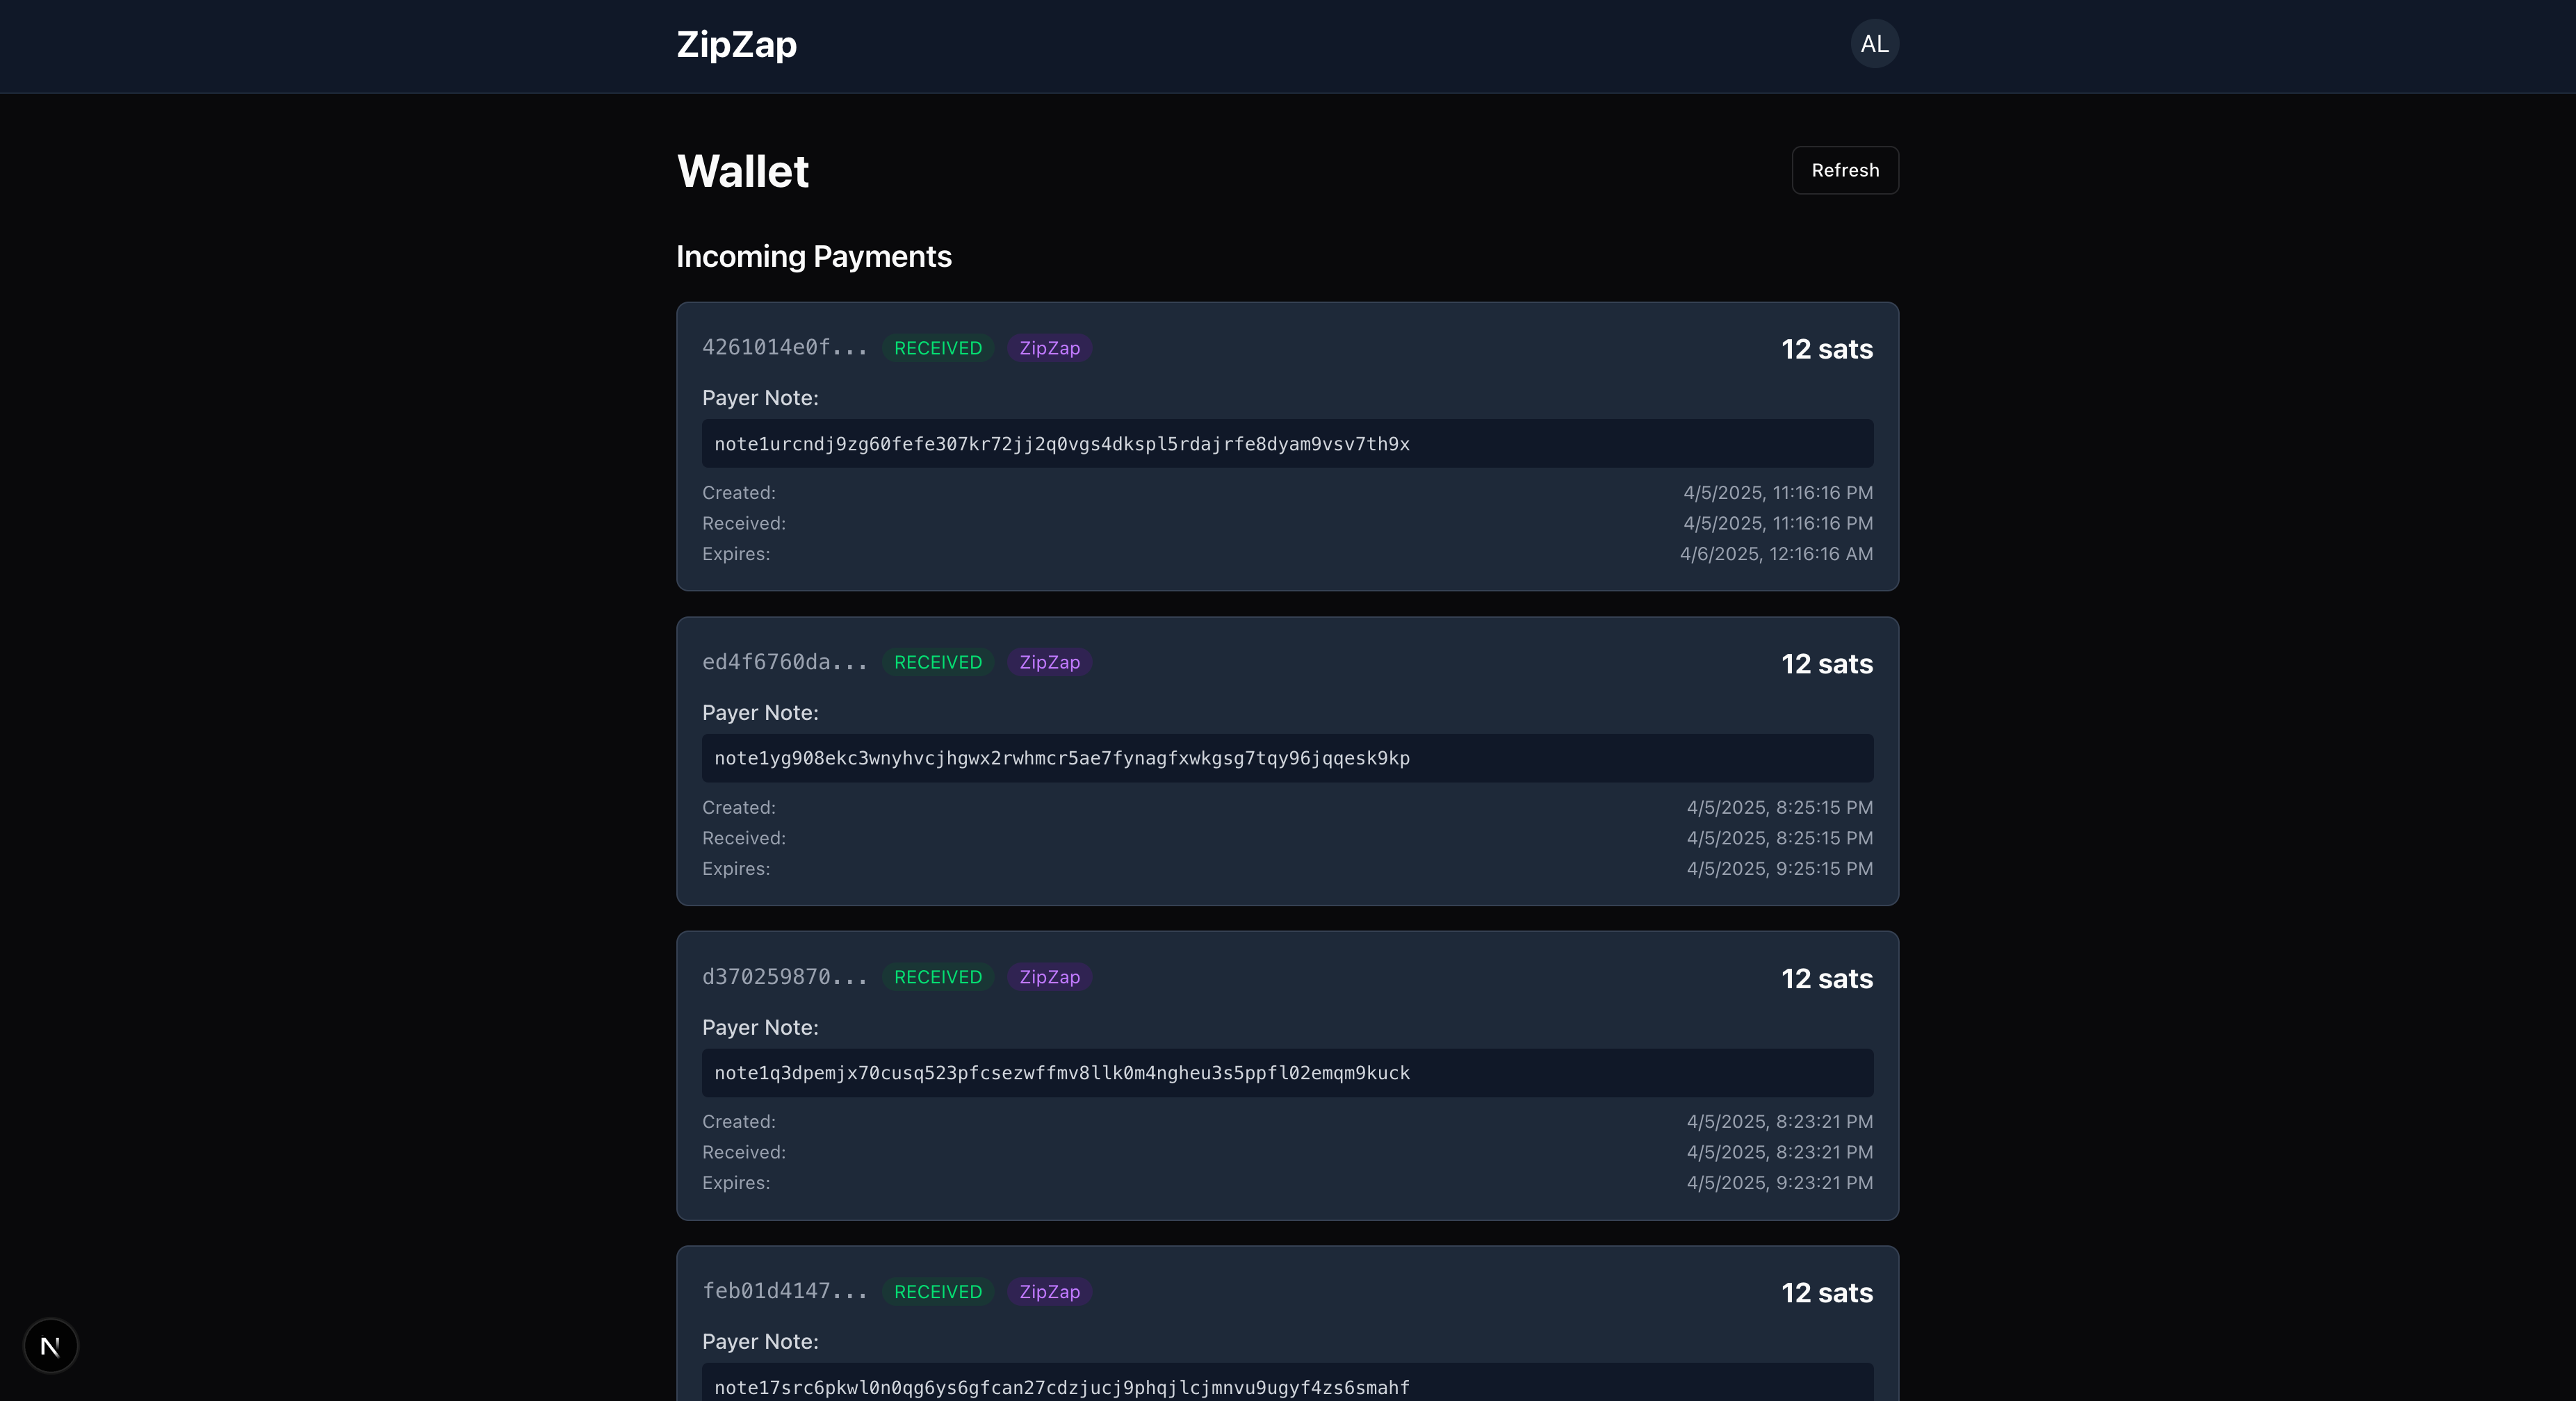Select payer note starting note1yg908ekc3wny
The width and height of the screenshot is (2576, 1401).
tap(1061, 758)
